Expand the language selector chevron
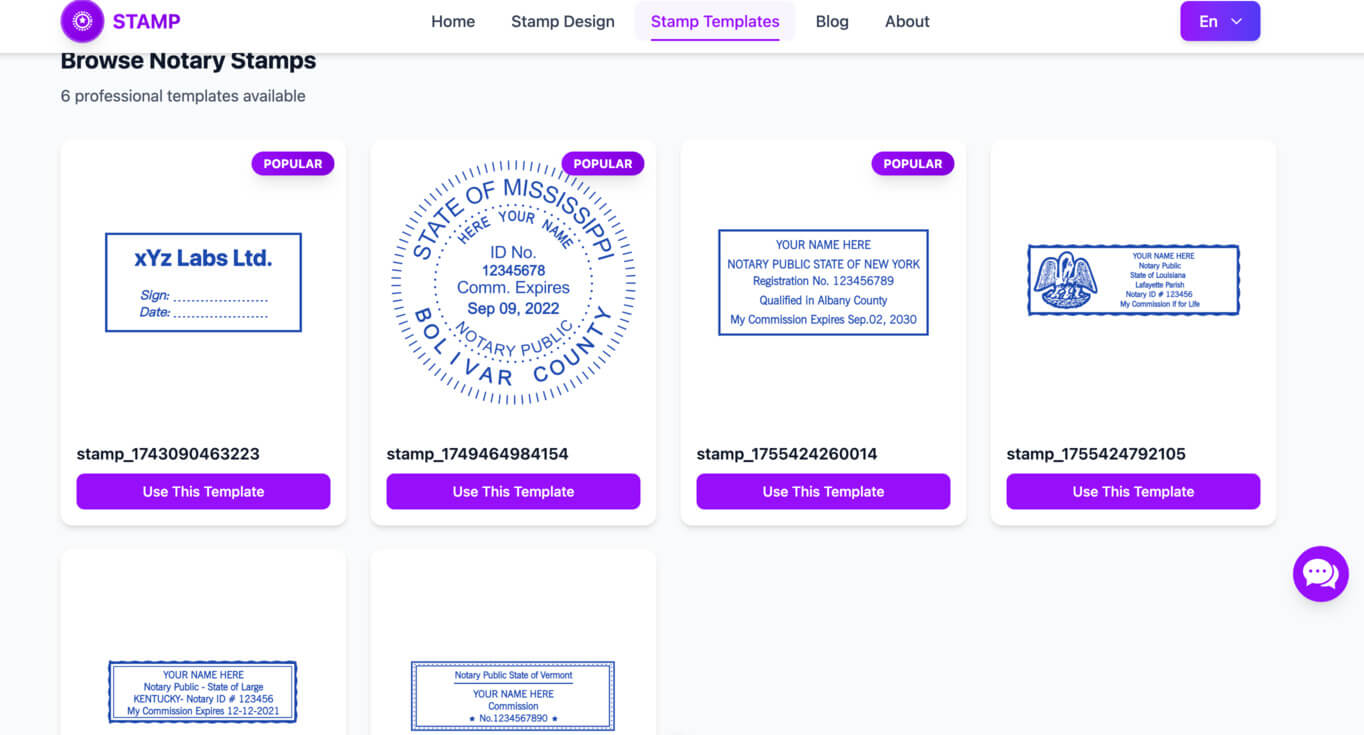 (1236, 21)
